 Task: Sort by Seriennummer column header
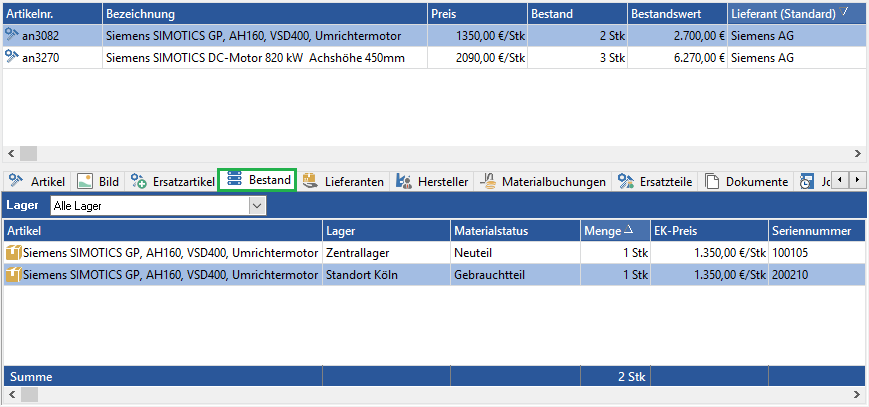(x=817, y=231)
